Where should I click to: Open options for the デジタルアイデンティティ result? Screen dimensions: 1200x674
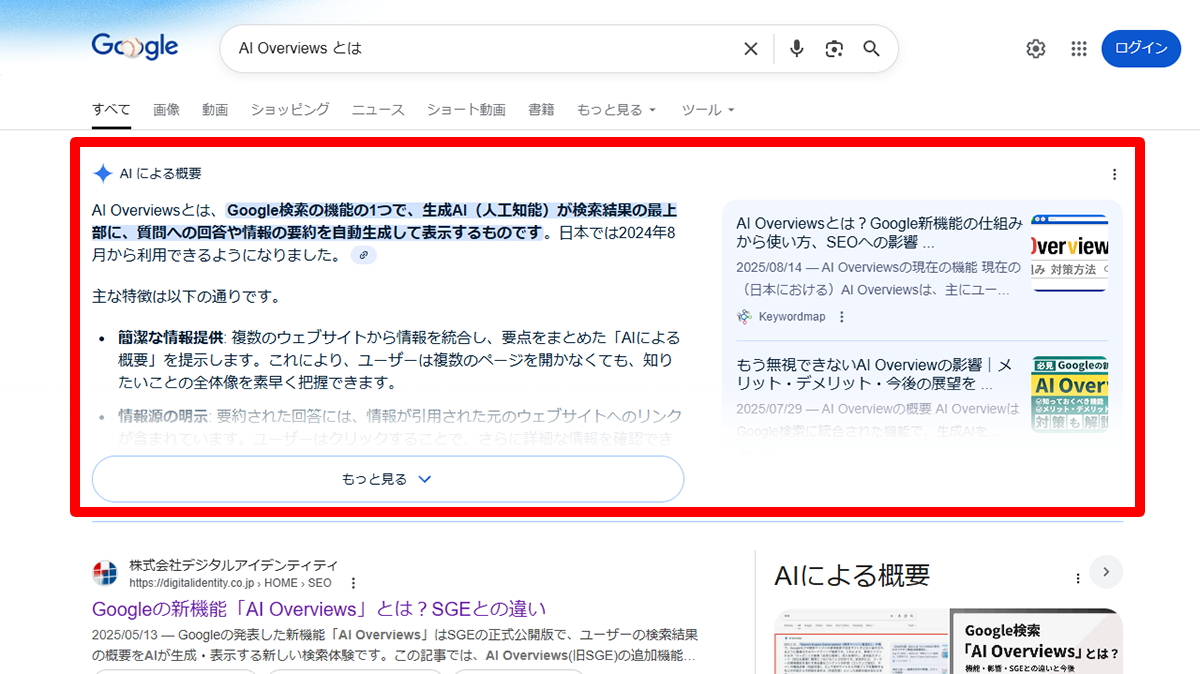(x=353, y=581)
